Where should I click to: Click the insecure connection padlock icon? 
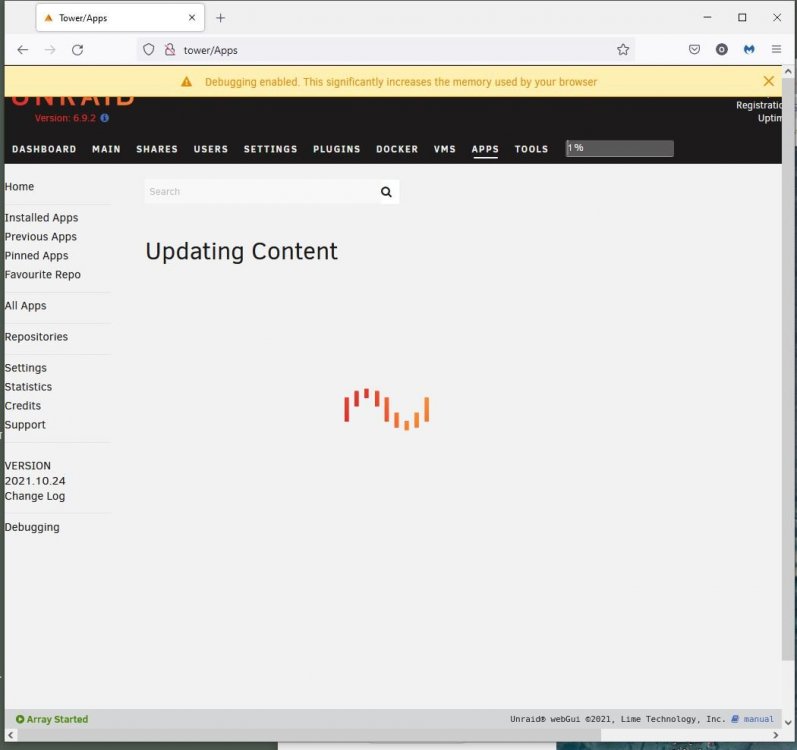[x=170, y=50]
